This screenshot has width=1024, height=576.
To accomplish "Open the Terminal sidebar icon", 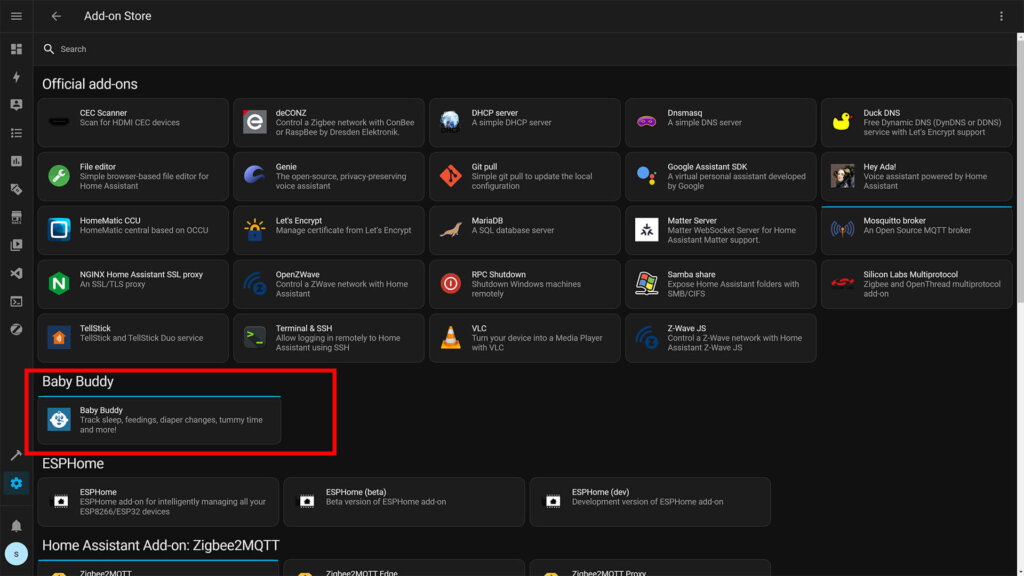I will coord(16,301).
